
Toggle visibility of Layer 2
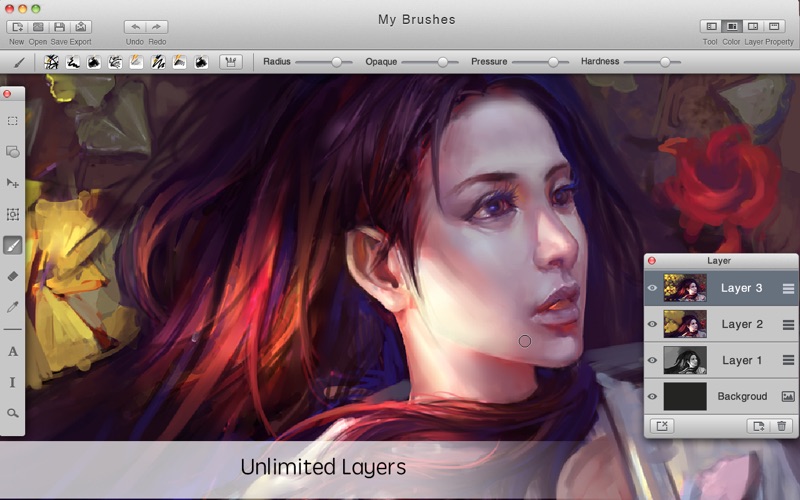[652, 324]
